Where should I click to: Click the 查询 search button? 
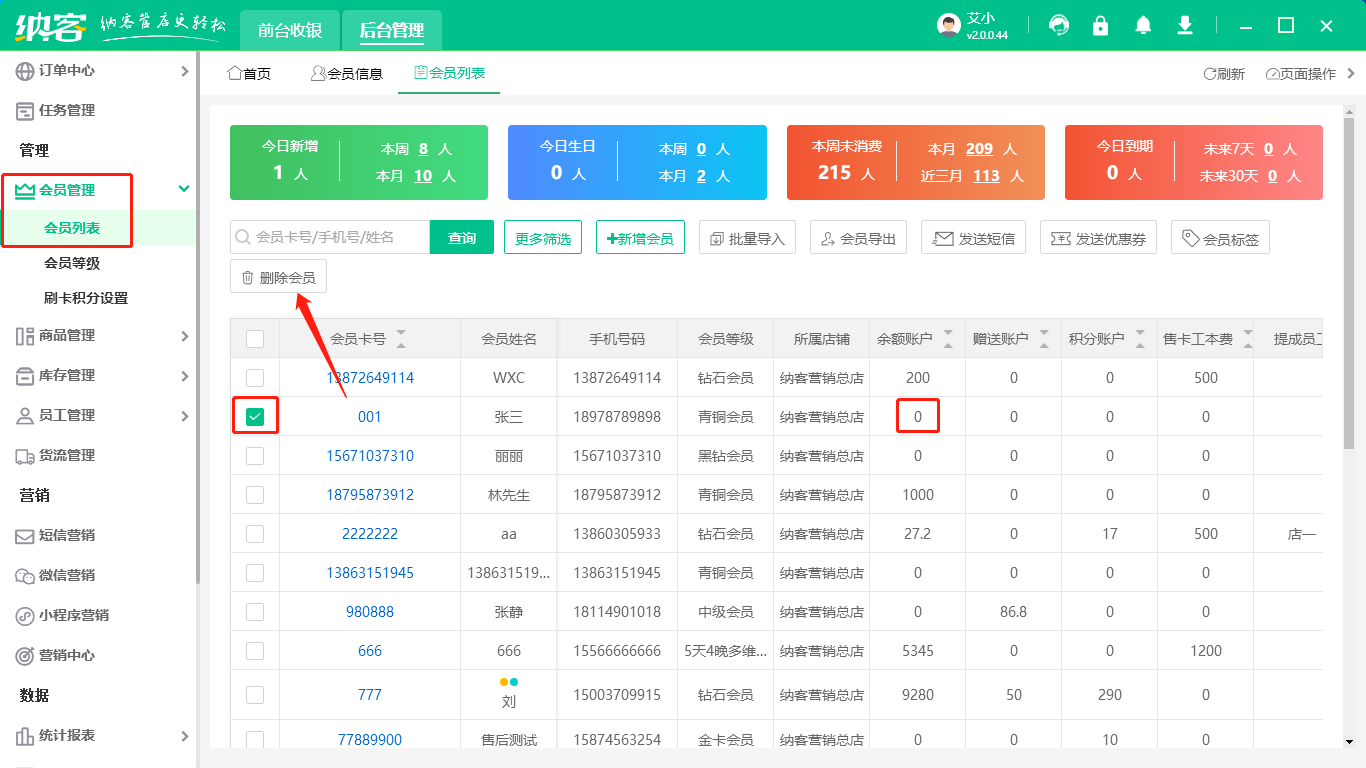coord(461,238)
